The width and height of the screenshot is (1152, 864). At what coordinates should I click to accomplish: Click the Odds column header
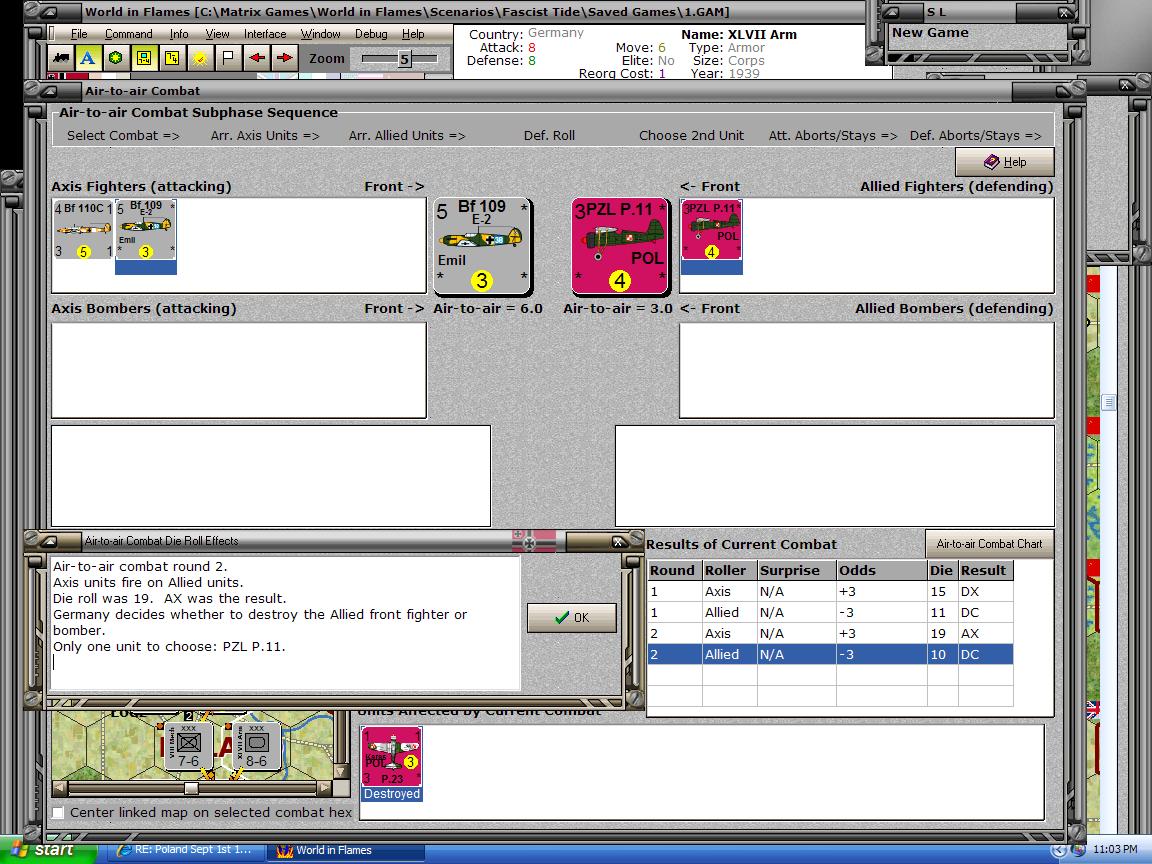coord(882,570)
